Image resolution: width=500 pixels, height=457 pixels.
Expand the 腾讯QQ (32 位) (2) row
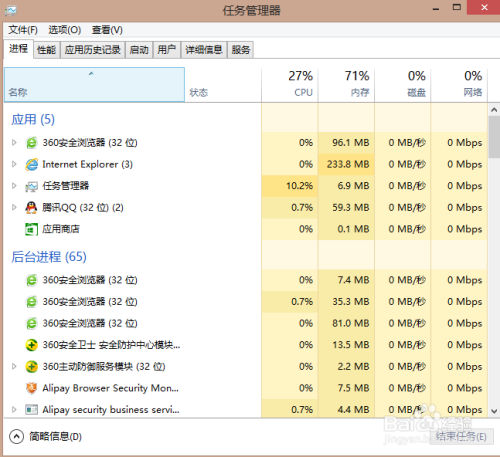click(14, 208)
